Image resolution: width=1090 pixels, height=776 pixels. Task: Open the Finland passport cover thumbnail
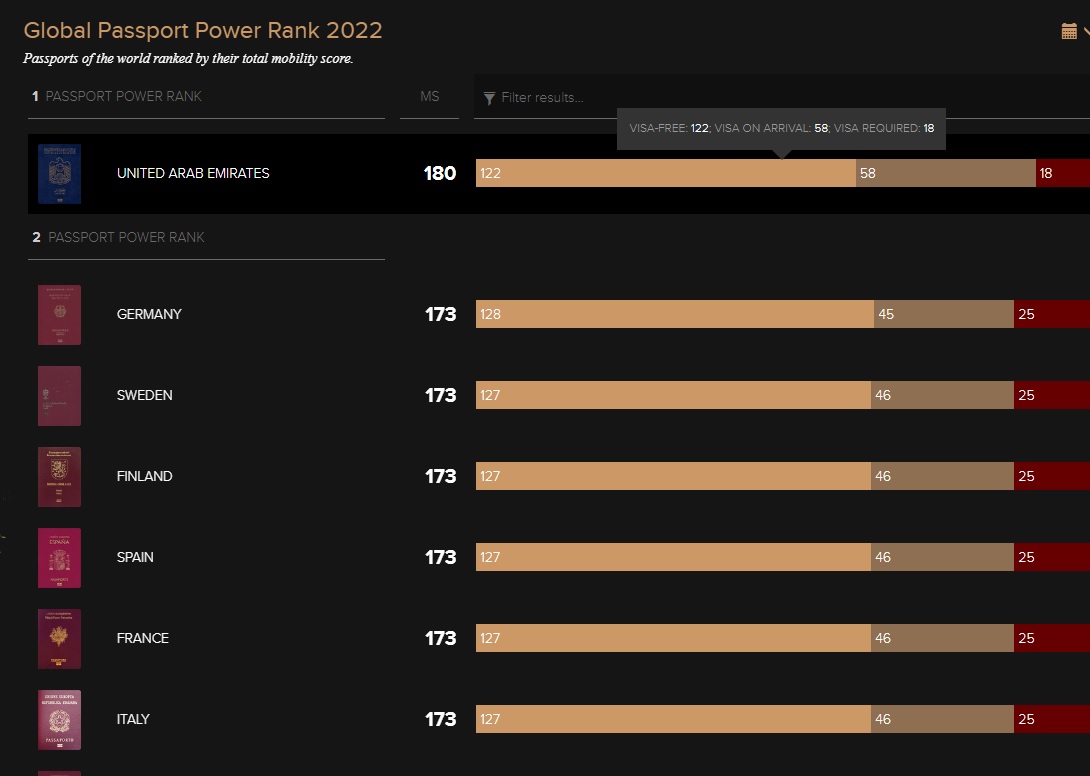click(x=59, y=477)
